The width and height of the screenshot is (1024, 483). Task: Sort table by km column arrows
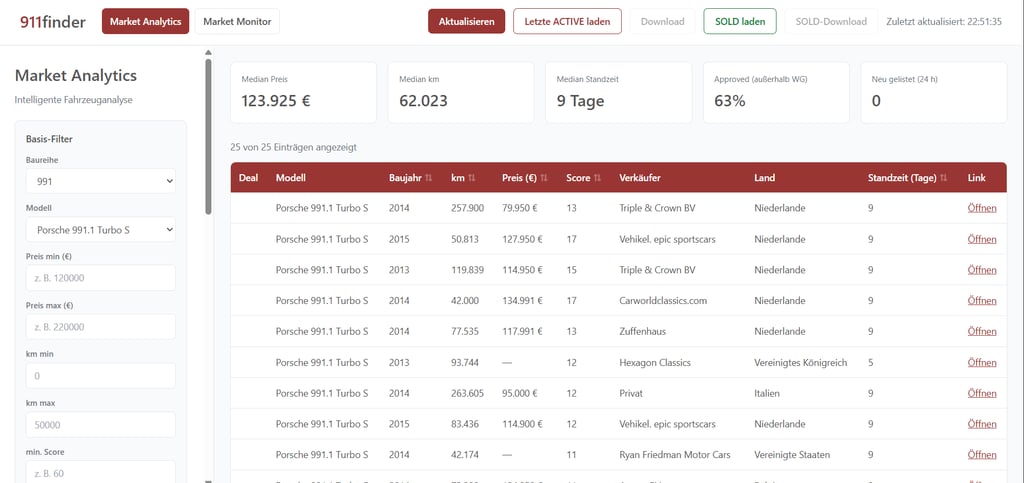pyautogui.click(x=472, y=178)
